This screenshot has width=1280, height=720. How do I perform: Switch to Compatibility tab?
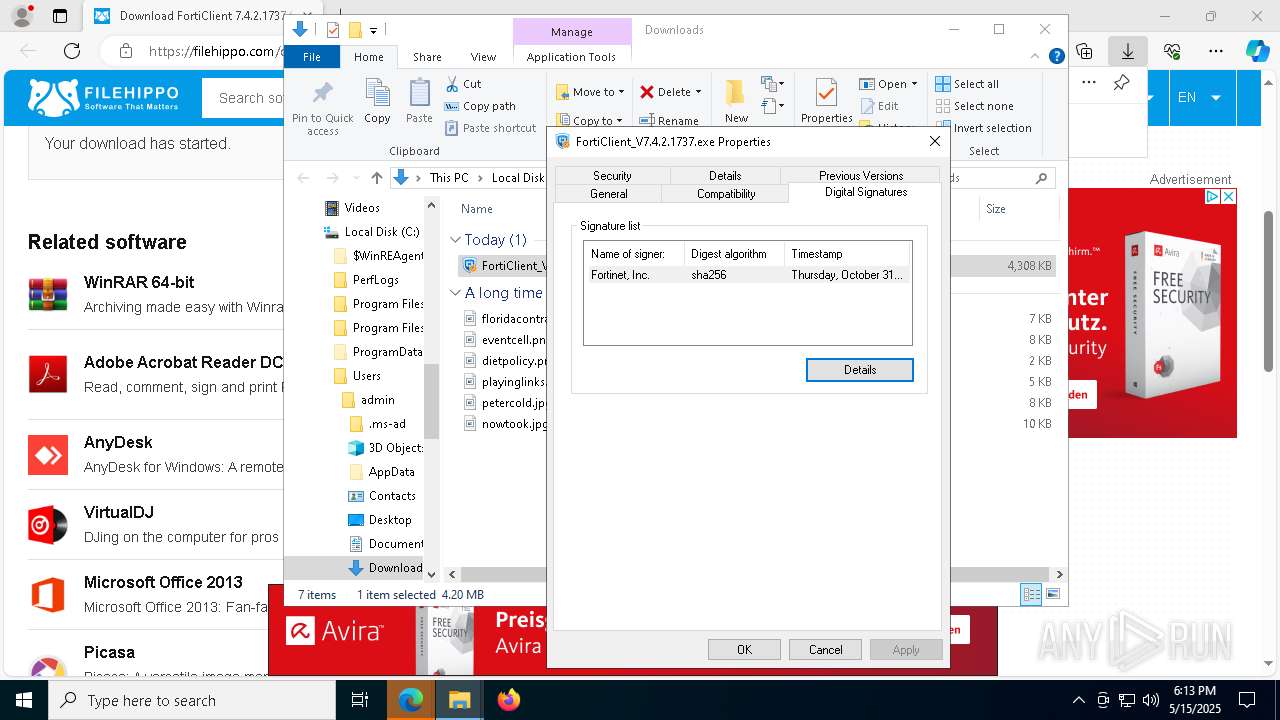pos(726,193)
